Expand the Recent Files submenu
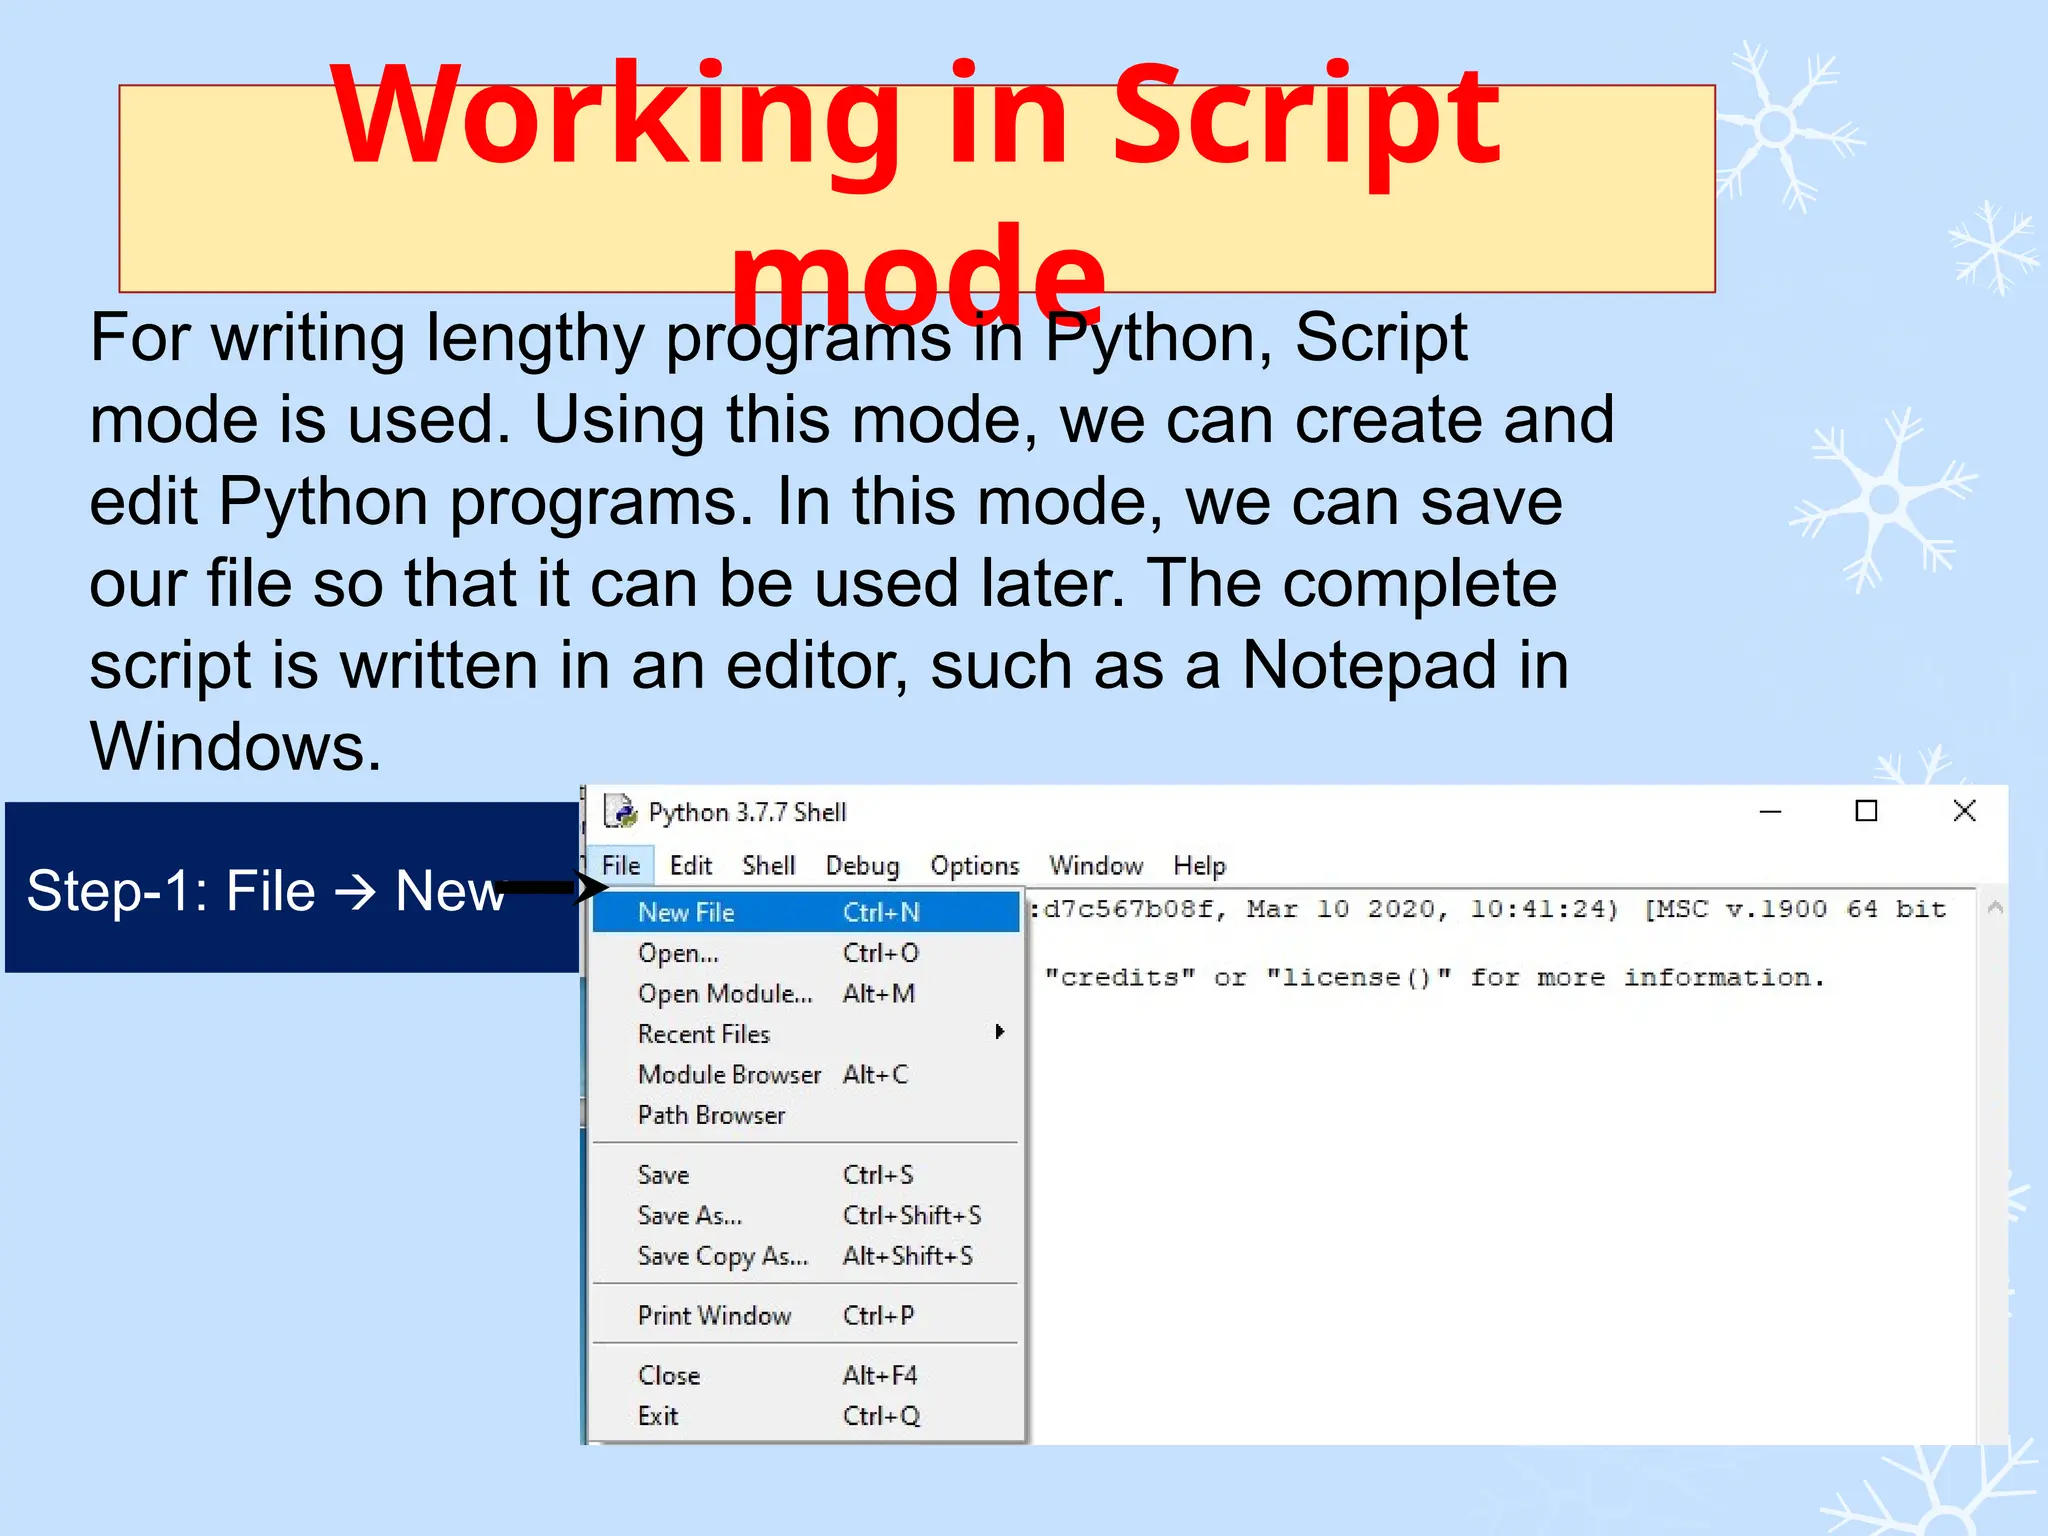 coord(806,1033)
